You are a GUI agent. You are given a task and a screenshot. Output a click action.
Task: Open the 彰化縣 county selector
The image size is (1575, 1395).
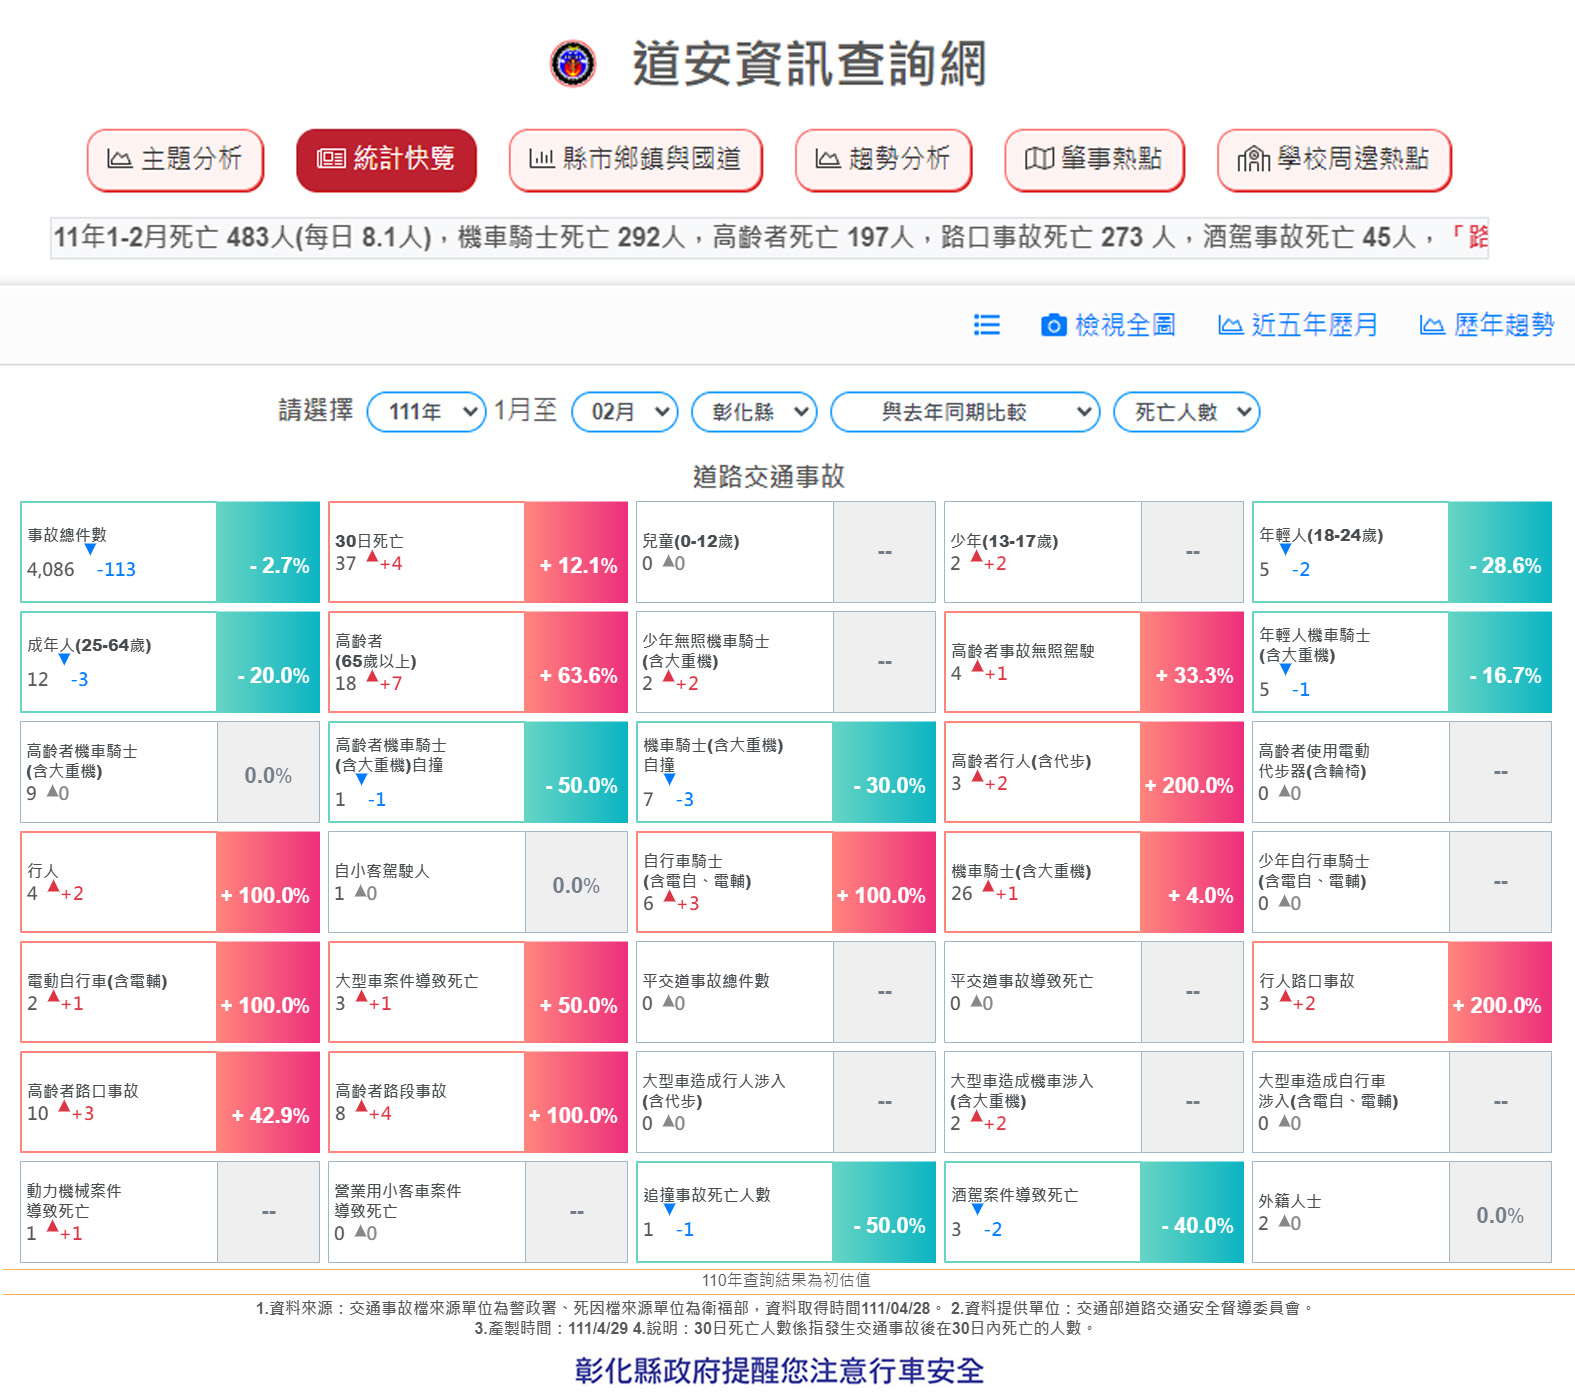coord(754,412)
